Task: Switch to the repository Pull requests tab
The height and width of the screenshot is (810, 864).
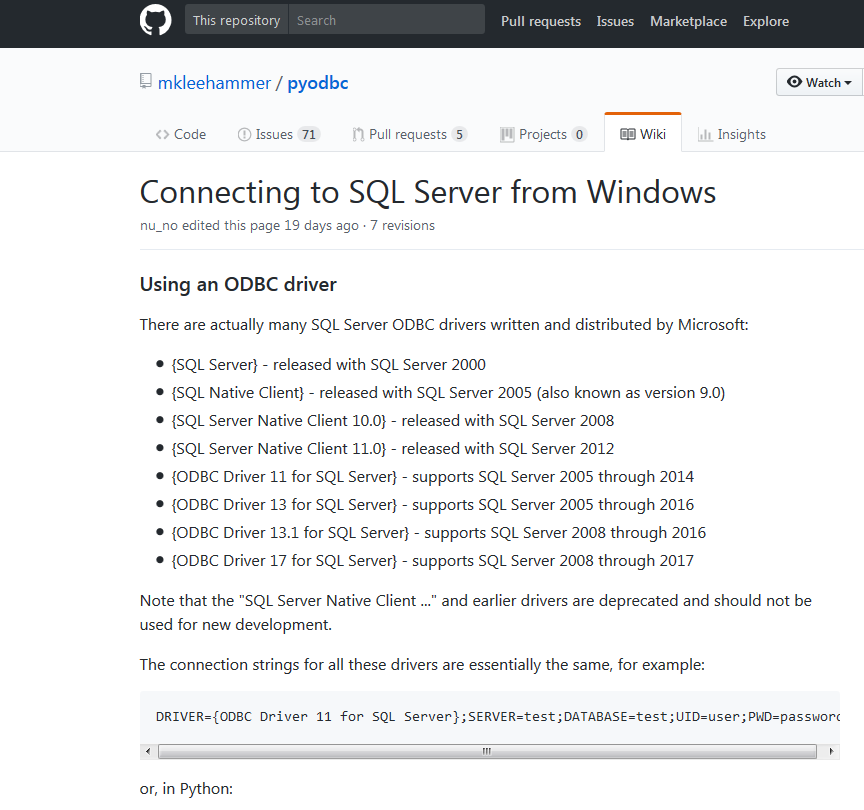Action: (409, 134)
